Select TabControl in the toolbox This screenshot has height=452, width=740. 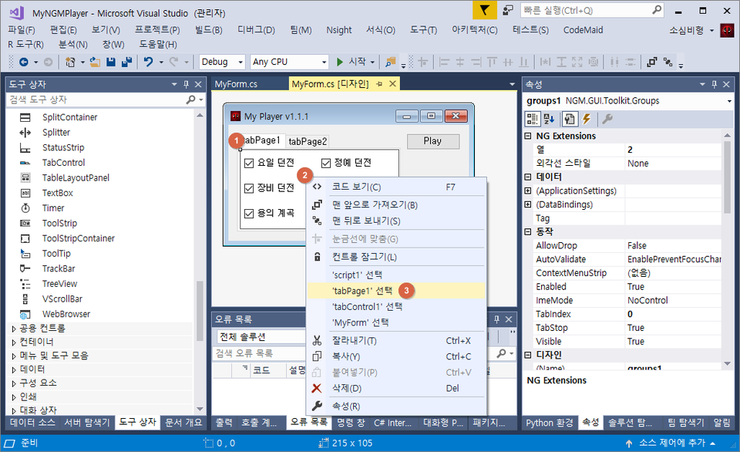pyautogui.click(x=64, y=162)
